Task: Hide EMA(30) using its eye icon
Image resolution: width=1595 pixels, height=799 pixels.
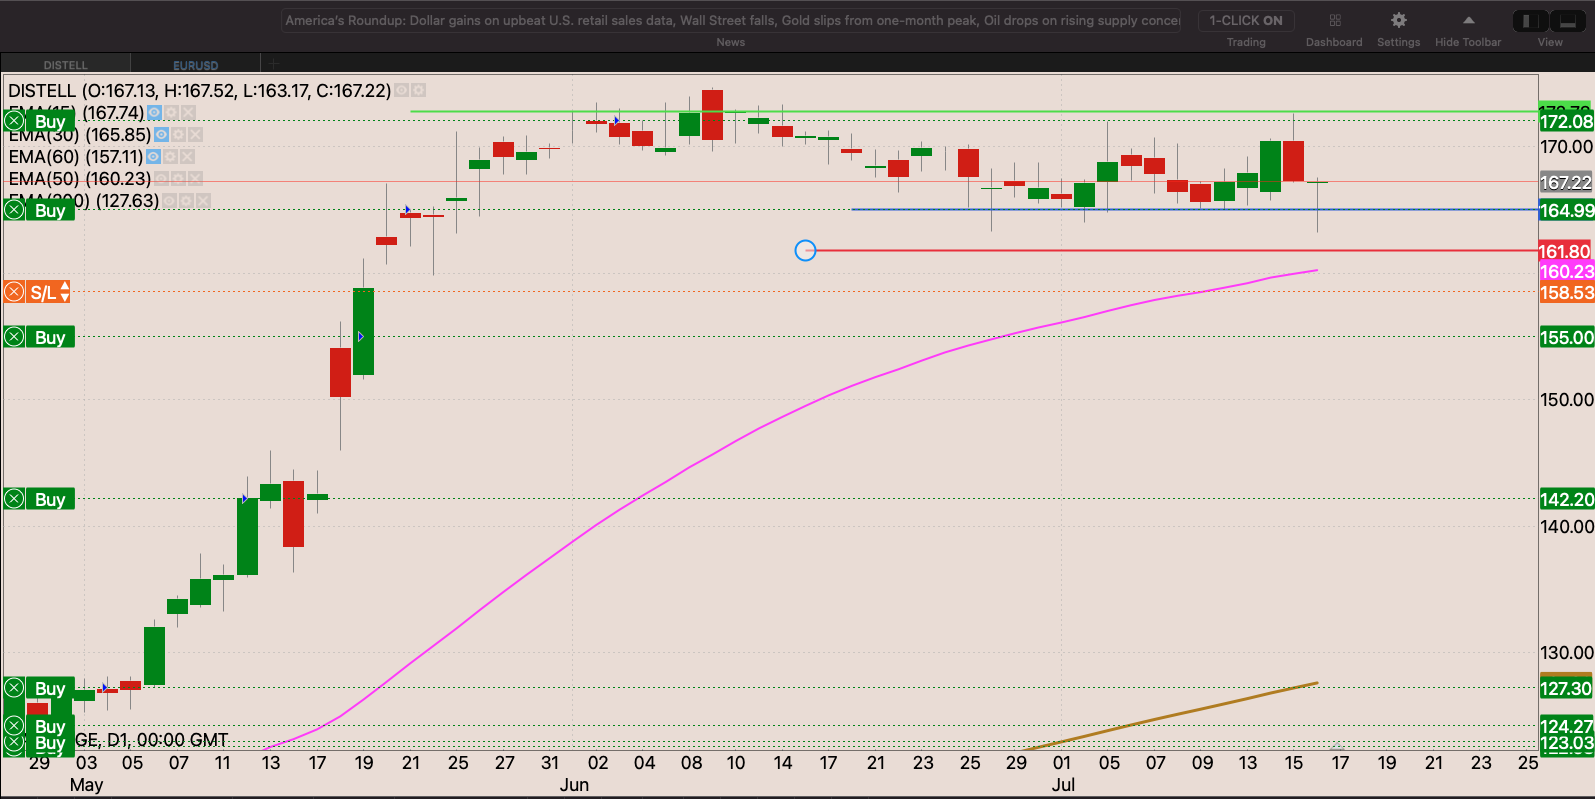Action: click(161, 135)
